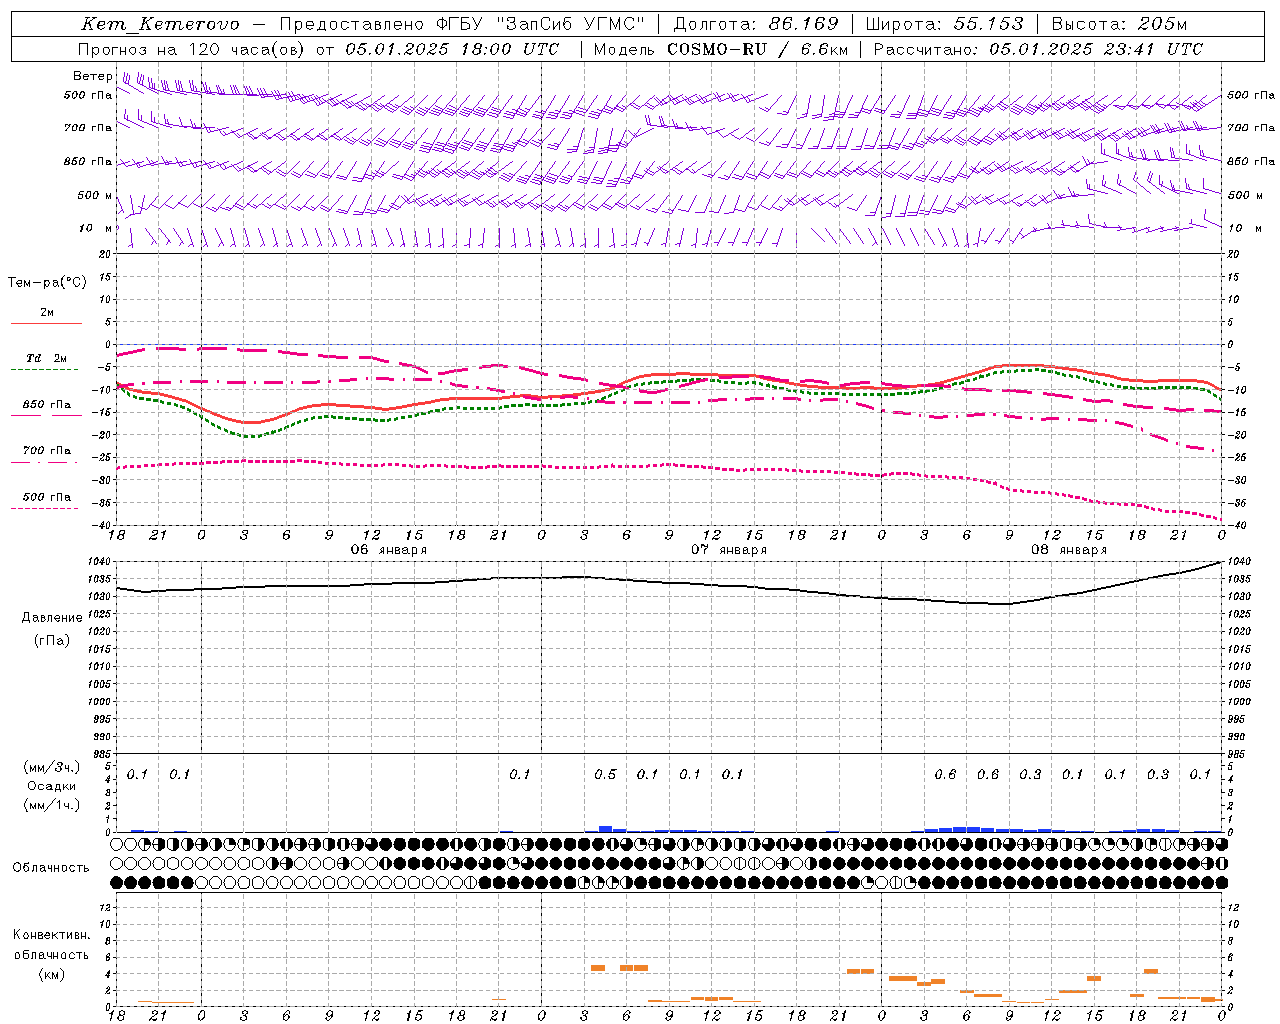Click the 850 гПа entry in the temperature legend
The image size is (1280, 1024).
46,405
